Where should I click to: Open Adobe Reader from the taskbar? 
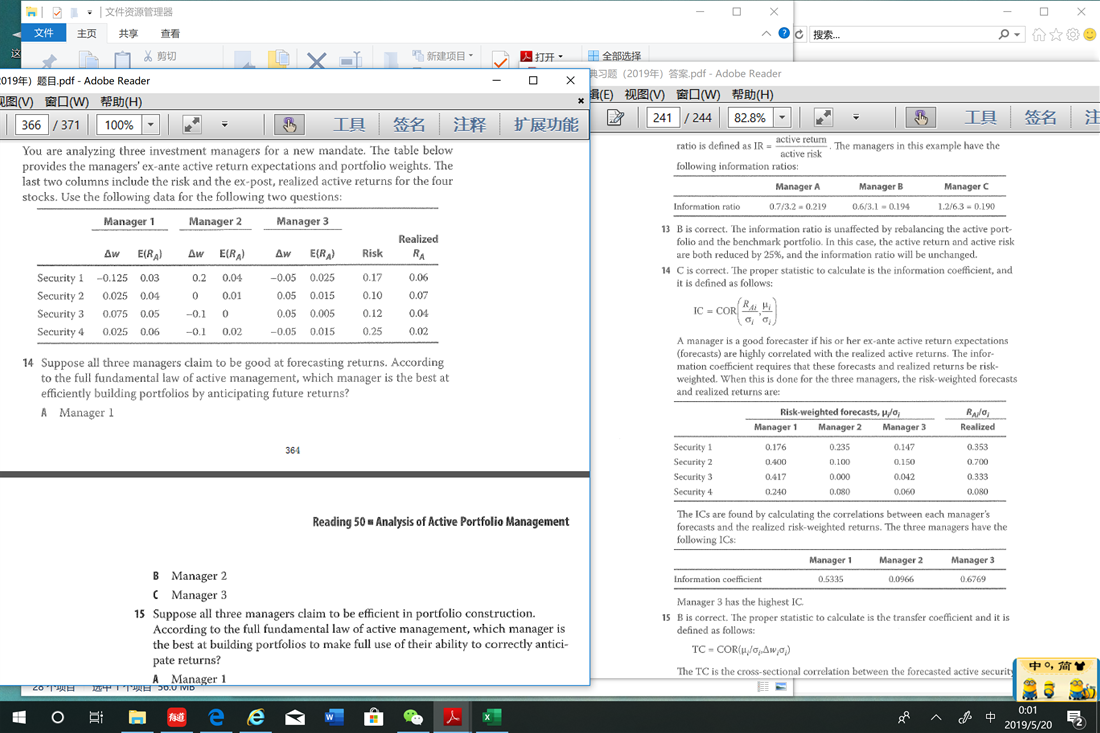coord(452,717)
